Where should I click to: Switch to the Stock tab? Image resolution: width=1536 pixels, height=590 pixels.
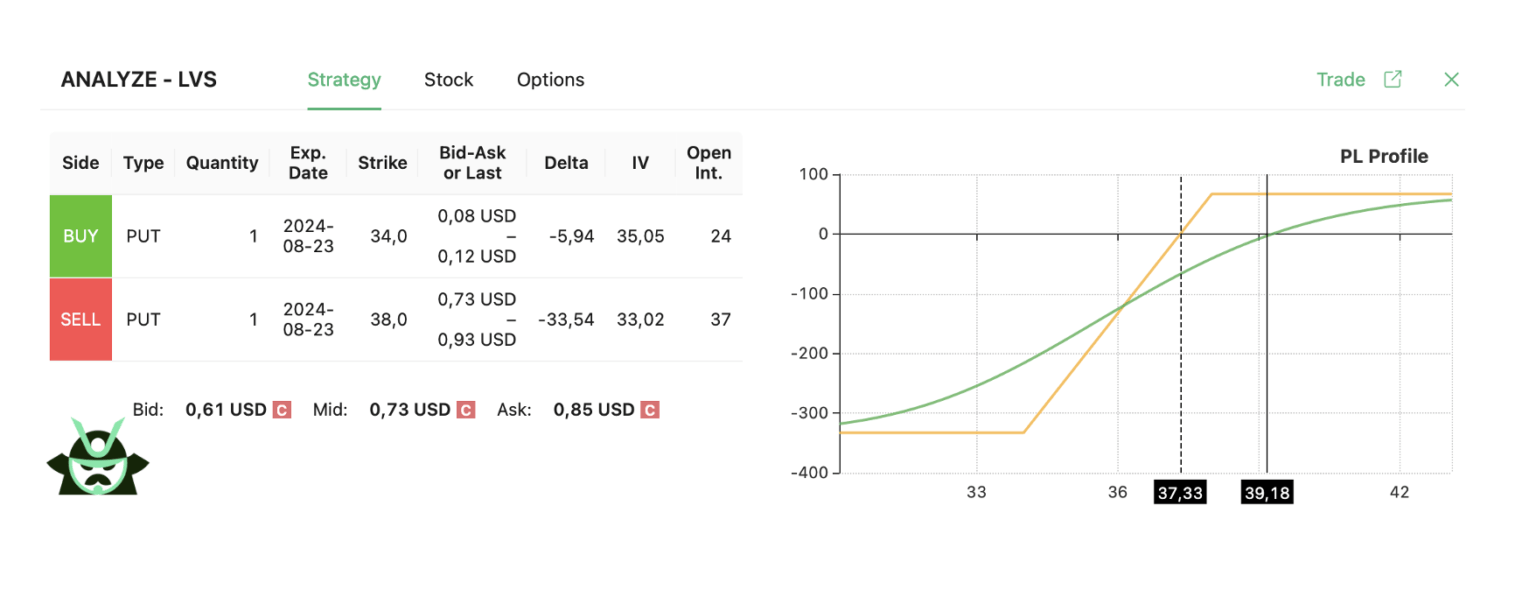point(448,80)
